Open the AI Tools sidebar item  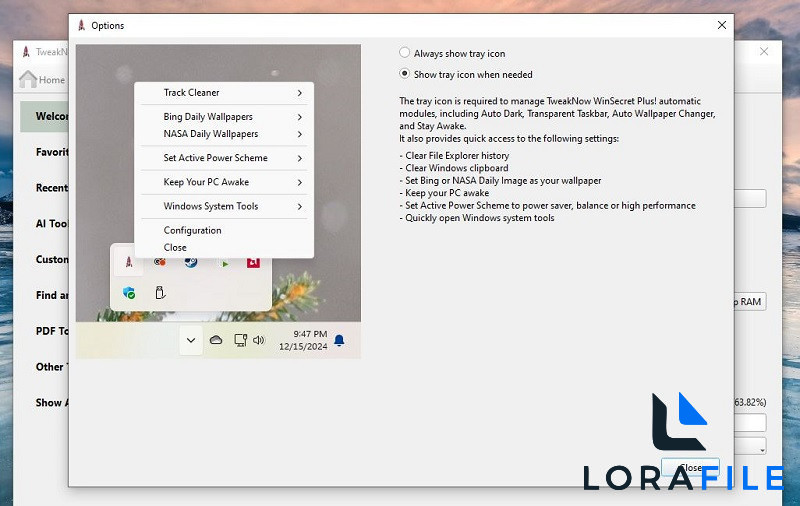point(52,223)
